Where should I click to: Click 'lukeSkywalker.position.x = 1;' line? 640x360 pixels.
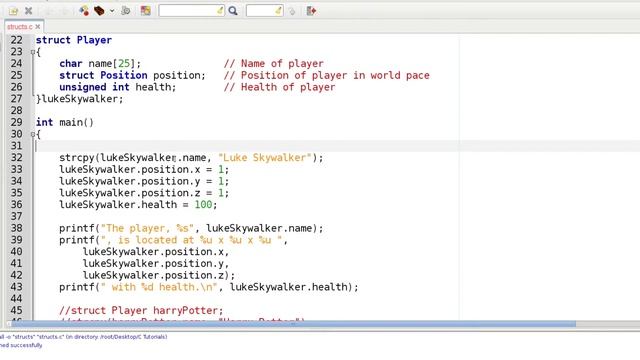[x=144, y=169]
